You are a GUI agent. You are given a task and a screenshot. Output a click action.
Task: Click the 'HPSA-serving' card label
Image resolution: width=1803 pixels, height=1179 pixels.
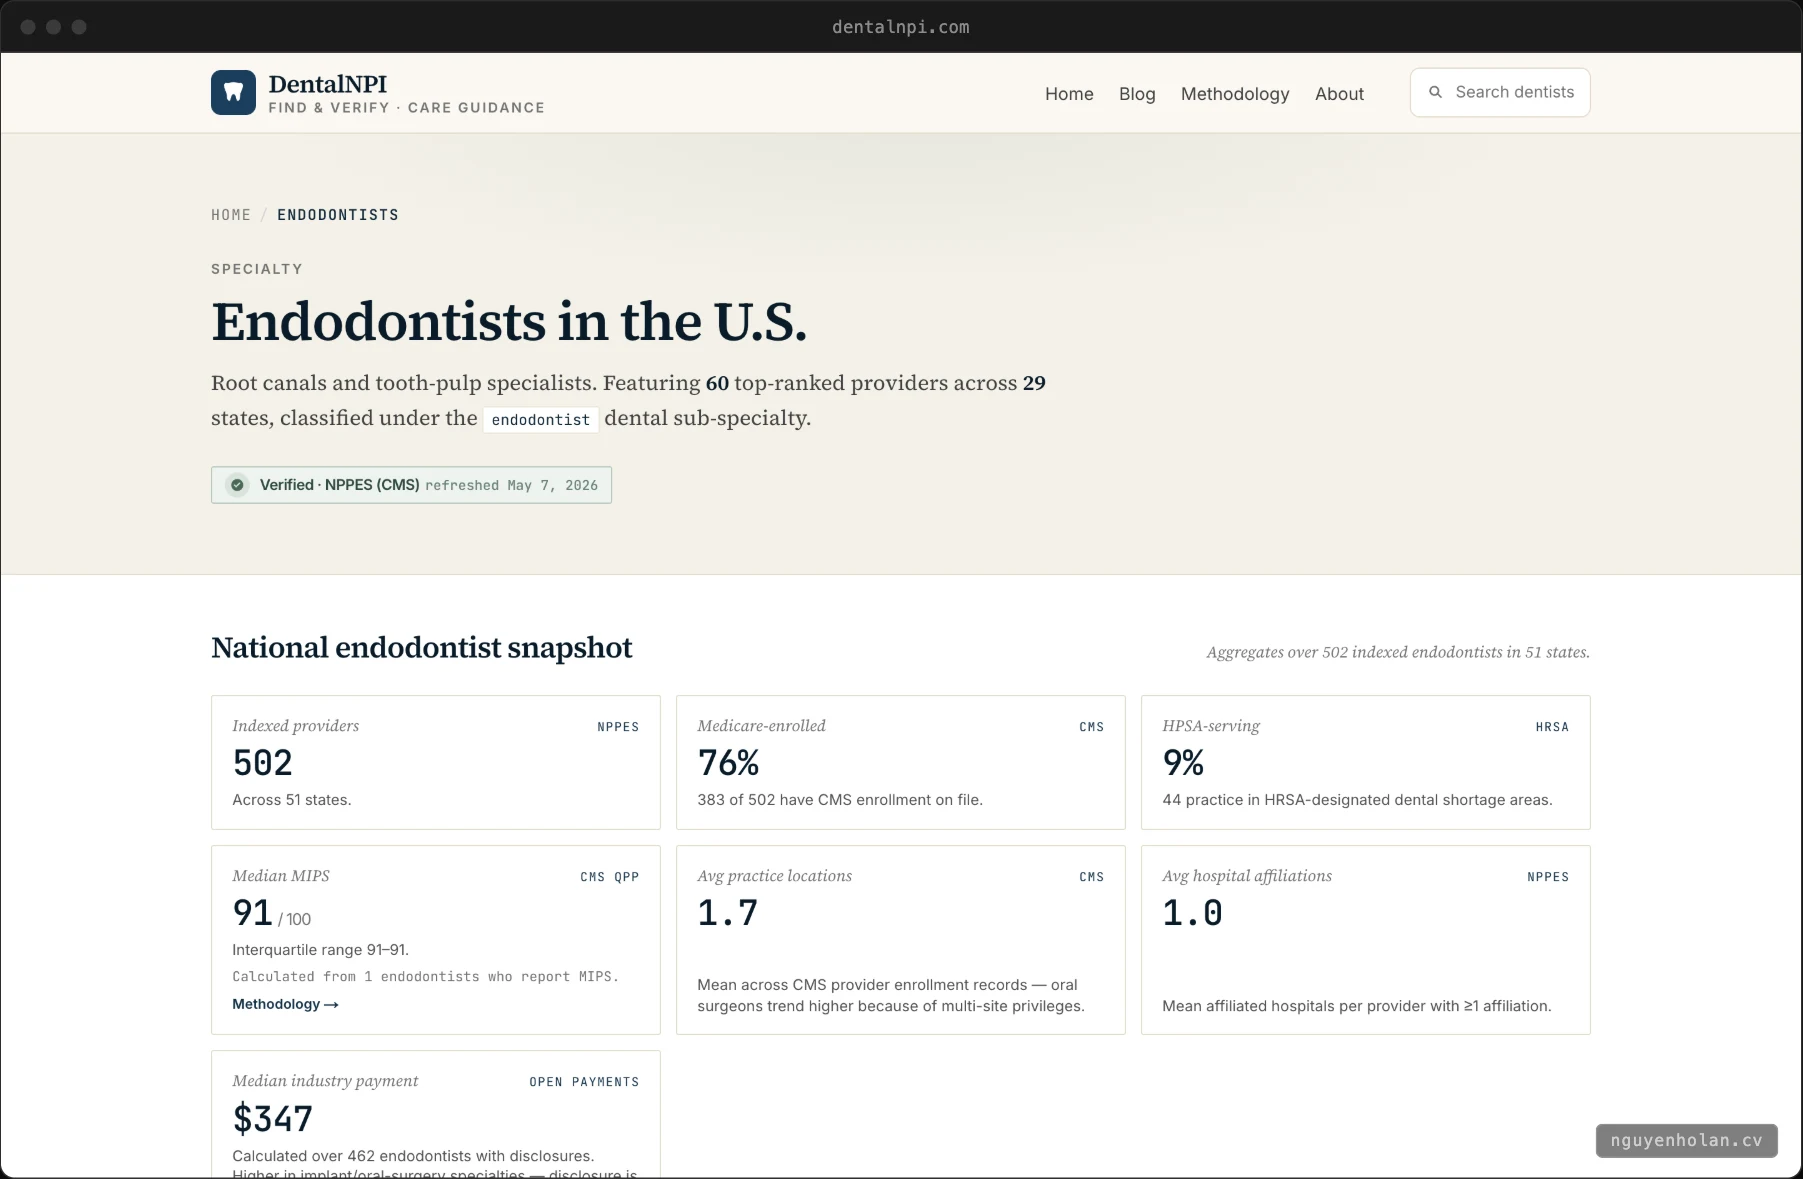(x=1211, y=726)
